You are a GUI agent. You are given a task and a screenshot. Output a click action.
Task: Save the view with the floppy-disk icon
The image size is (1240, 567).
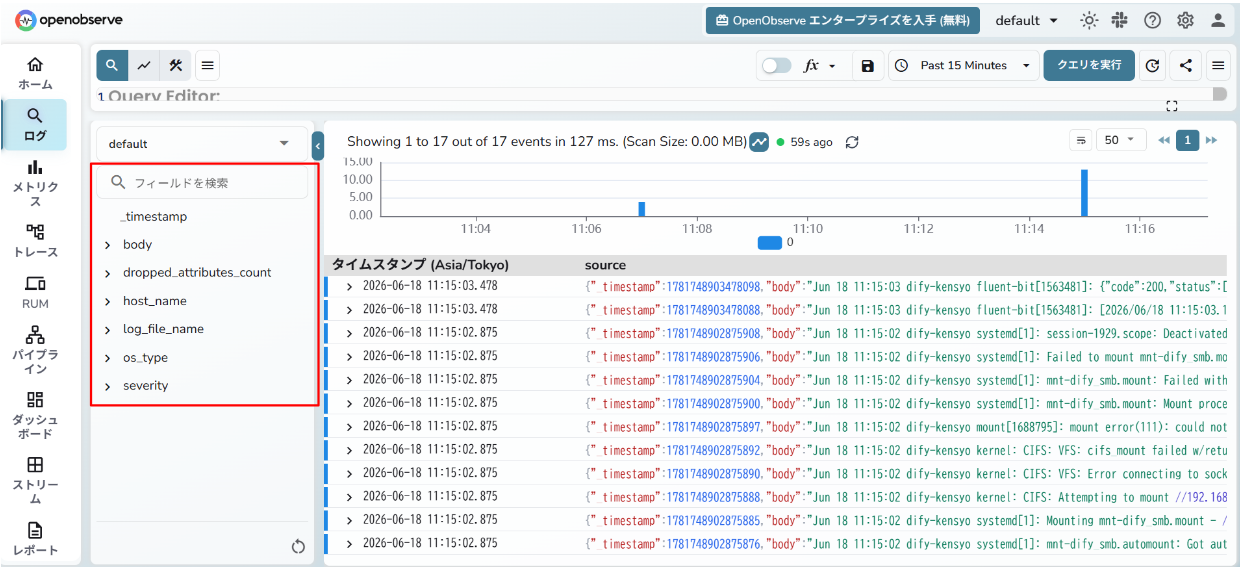(867, 66)
